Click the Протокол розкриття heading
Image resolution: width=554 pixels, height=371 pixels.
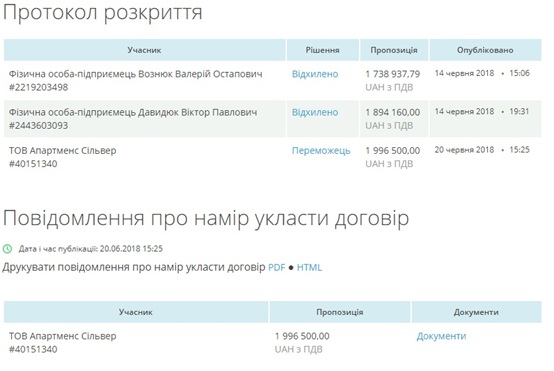tap(102, 13)
